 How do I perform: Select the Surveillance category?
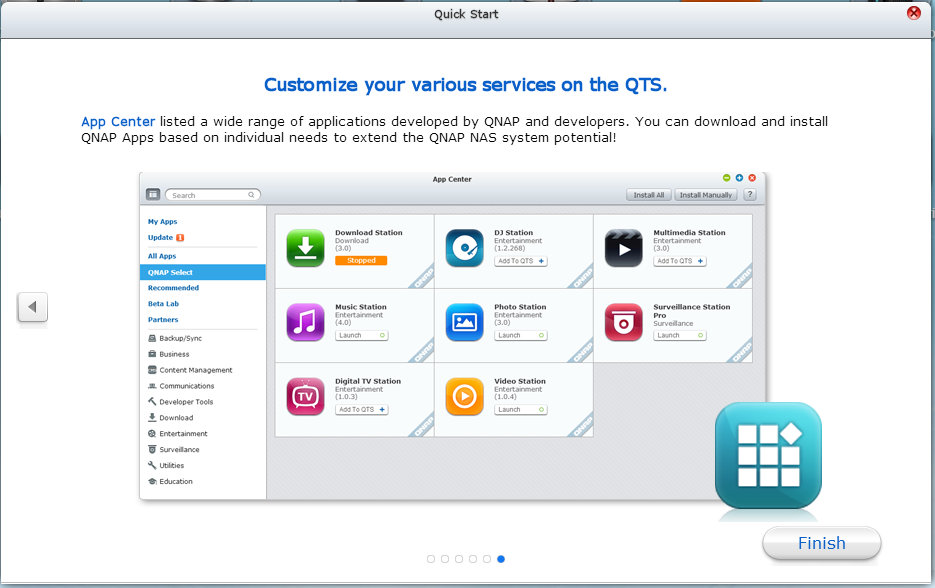174,450
